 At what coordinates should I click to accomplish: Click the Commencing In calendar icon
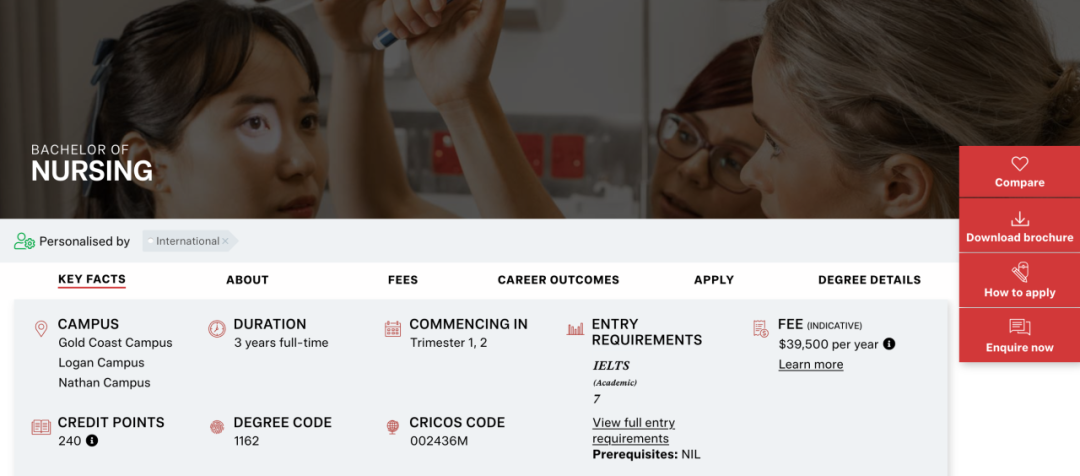click(393, 328)
